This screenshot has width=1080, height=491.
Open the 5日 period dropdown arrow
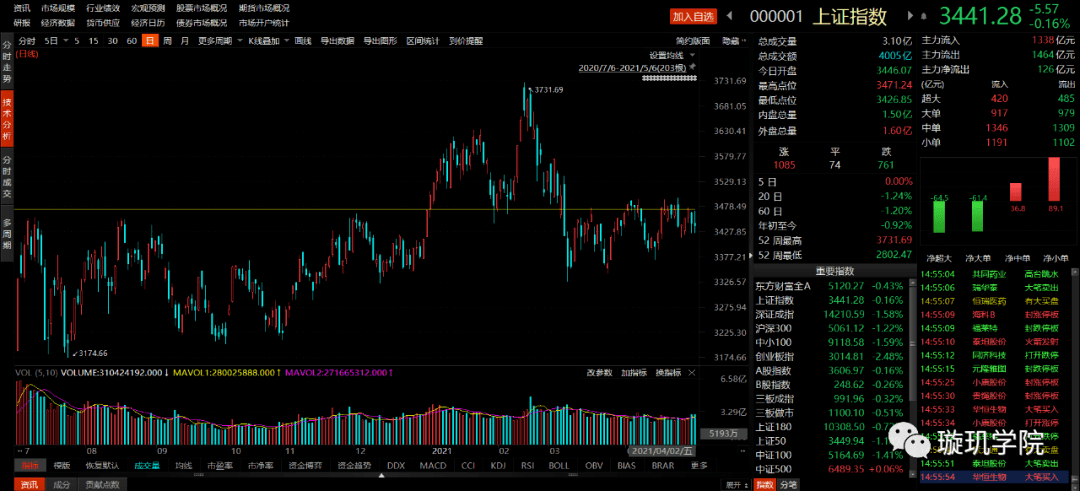tap(65, 41)
